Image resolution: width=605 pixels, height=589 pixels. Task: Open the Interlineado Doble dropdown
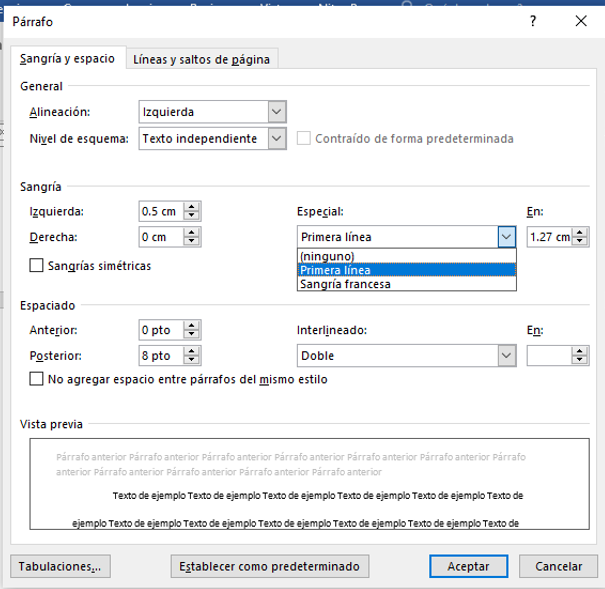coord(506,356)
